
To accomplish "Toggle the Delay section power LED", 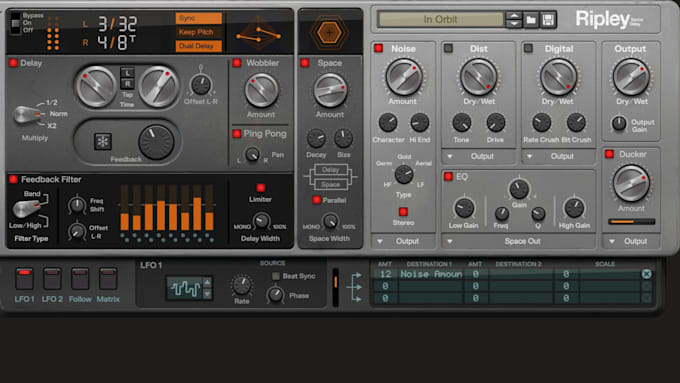I will pos(13,63).
